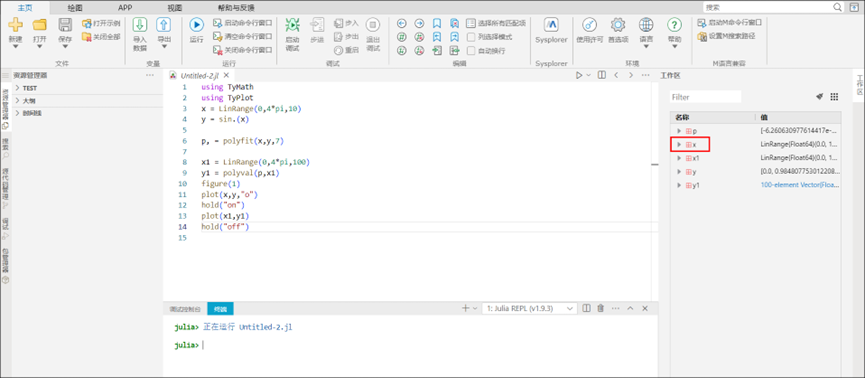
Task: Click the blue toggle-bookmark icon
Action: click(x=436, y=23)
